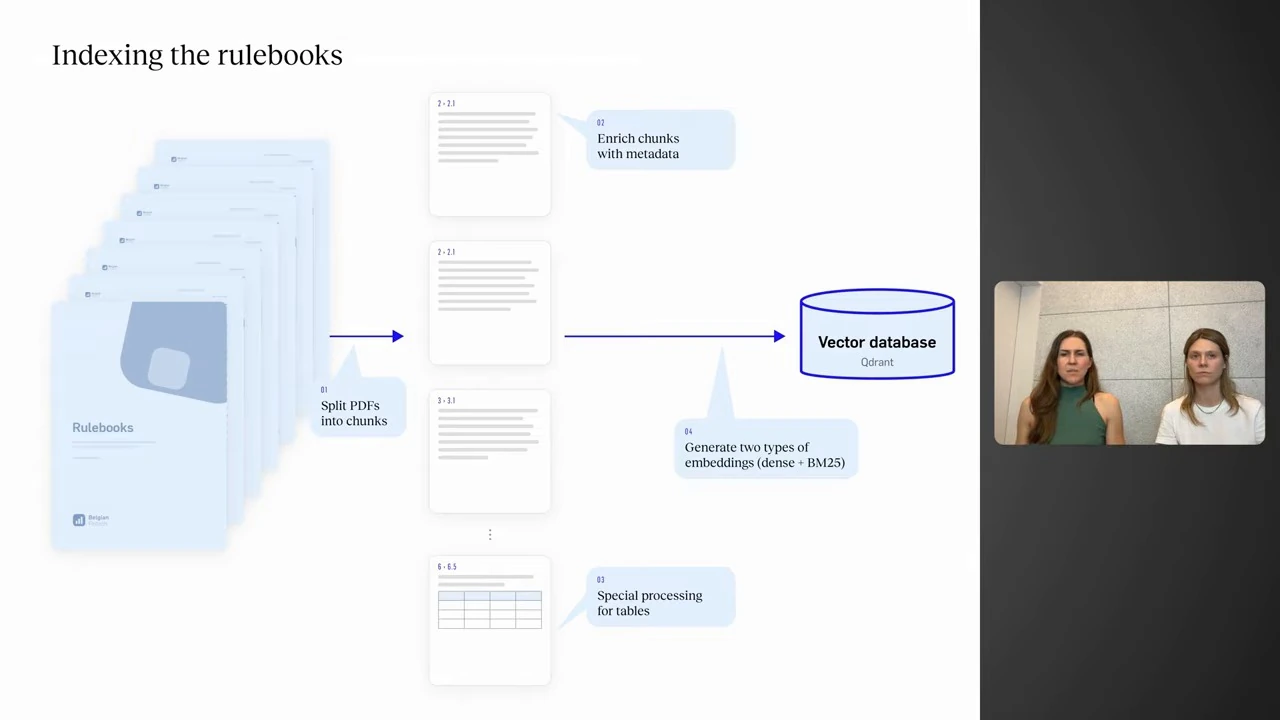Select the chunk page labeled 3 > 3.1
This screenshot has width=1280, height=720.
(x=490, y=452)
